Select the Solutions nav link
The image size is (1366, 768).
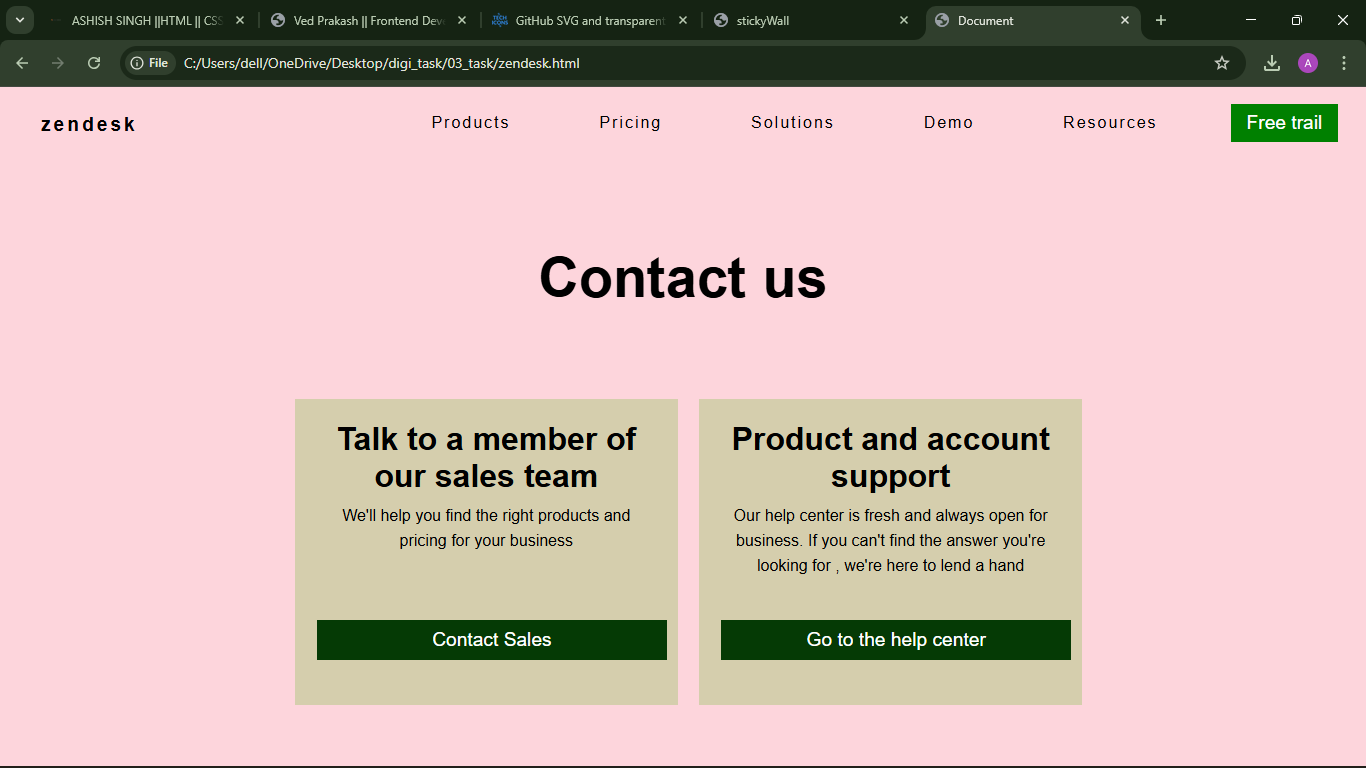pos(792,123)
